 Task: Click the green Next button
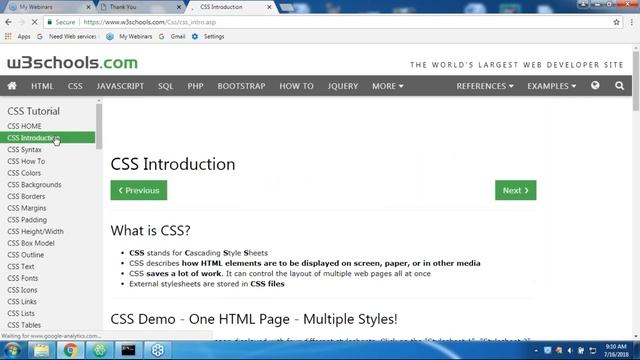tap(516, 190)
